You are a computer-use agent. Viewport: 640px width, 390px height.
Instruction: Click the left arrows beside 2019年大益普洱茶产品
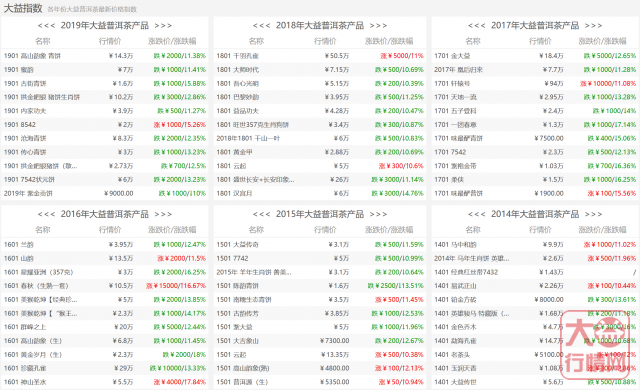[x=46, y=26]
